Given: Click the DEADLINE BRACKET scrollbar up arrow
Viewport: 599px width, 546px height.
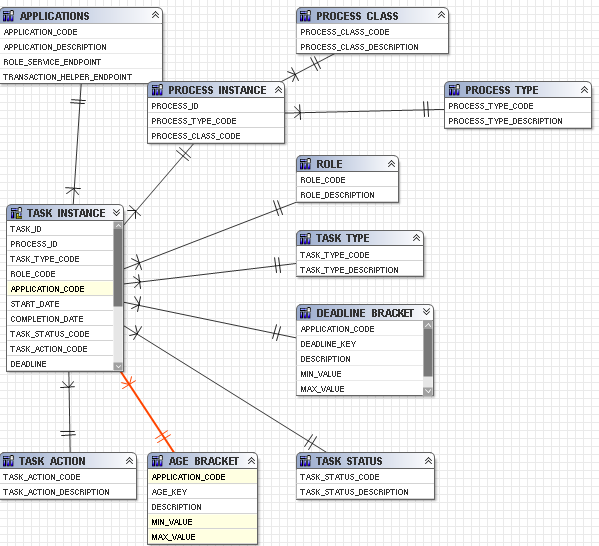Looking at the screenshot, I should point(428,326).
